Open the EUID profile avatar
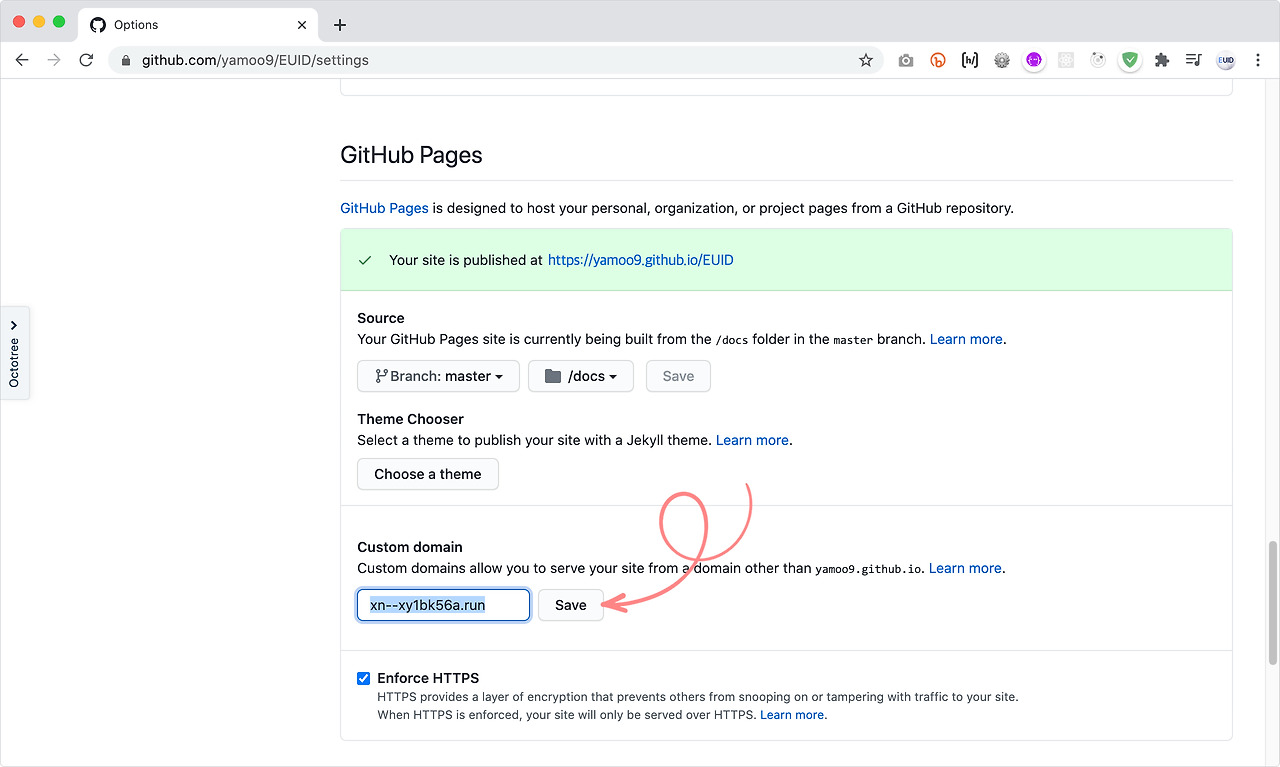1280x767 pixels. point(1225,60)
